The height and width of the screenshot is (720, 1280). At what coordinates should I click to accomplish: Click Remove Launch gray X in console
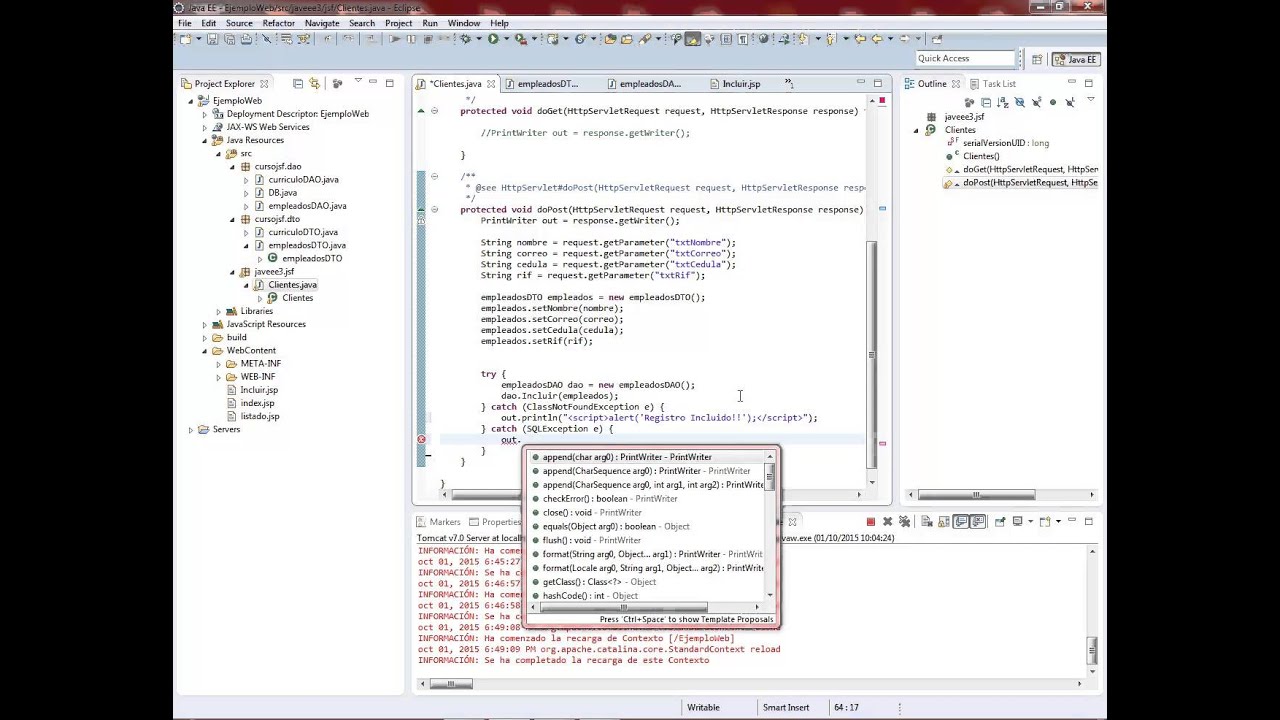(887, 522)
